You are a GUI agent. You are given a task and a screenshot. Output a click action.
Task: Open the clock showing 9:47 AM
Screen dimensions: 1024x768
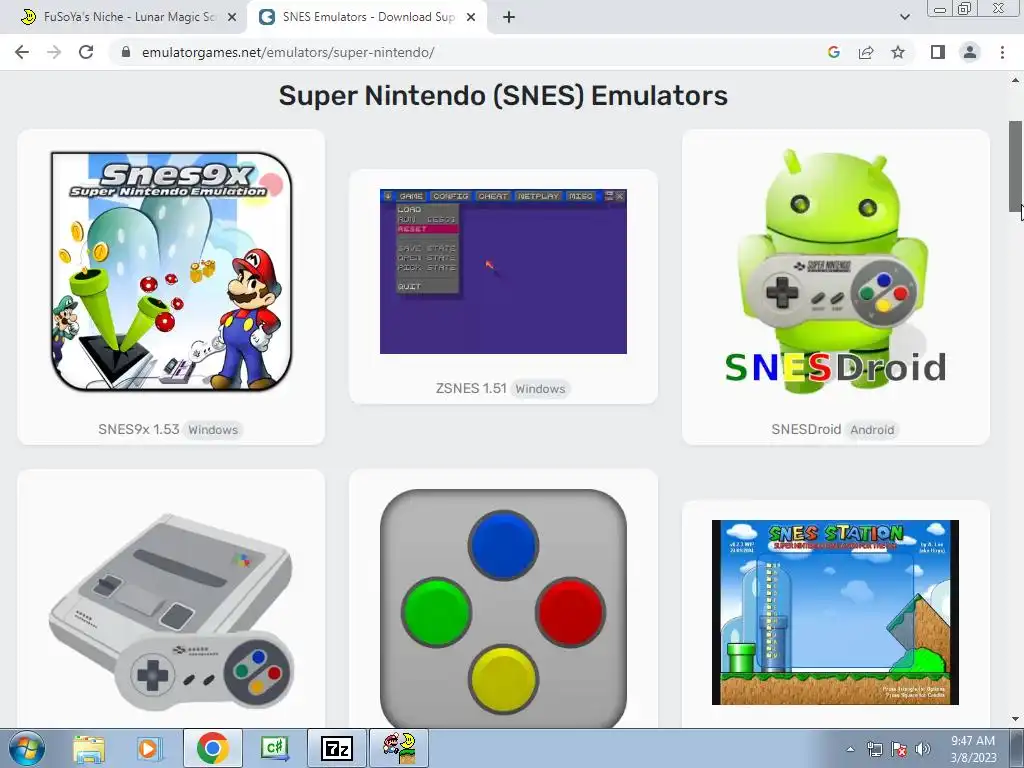(x=973, y=749)
